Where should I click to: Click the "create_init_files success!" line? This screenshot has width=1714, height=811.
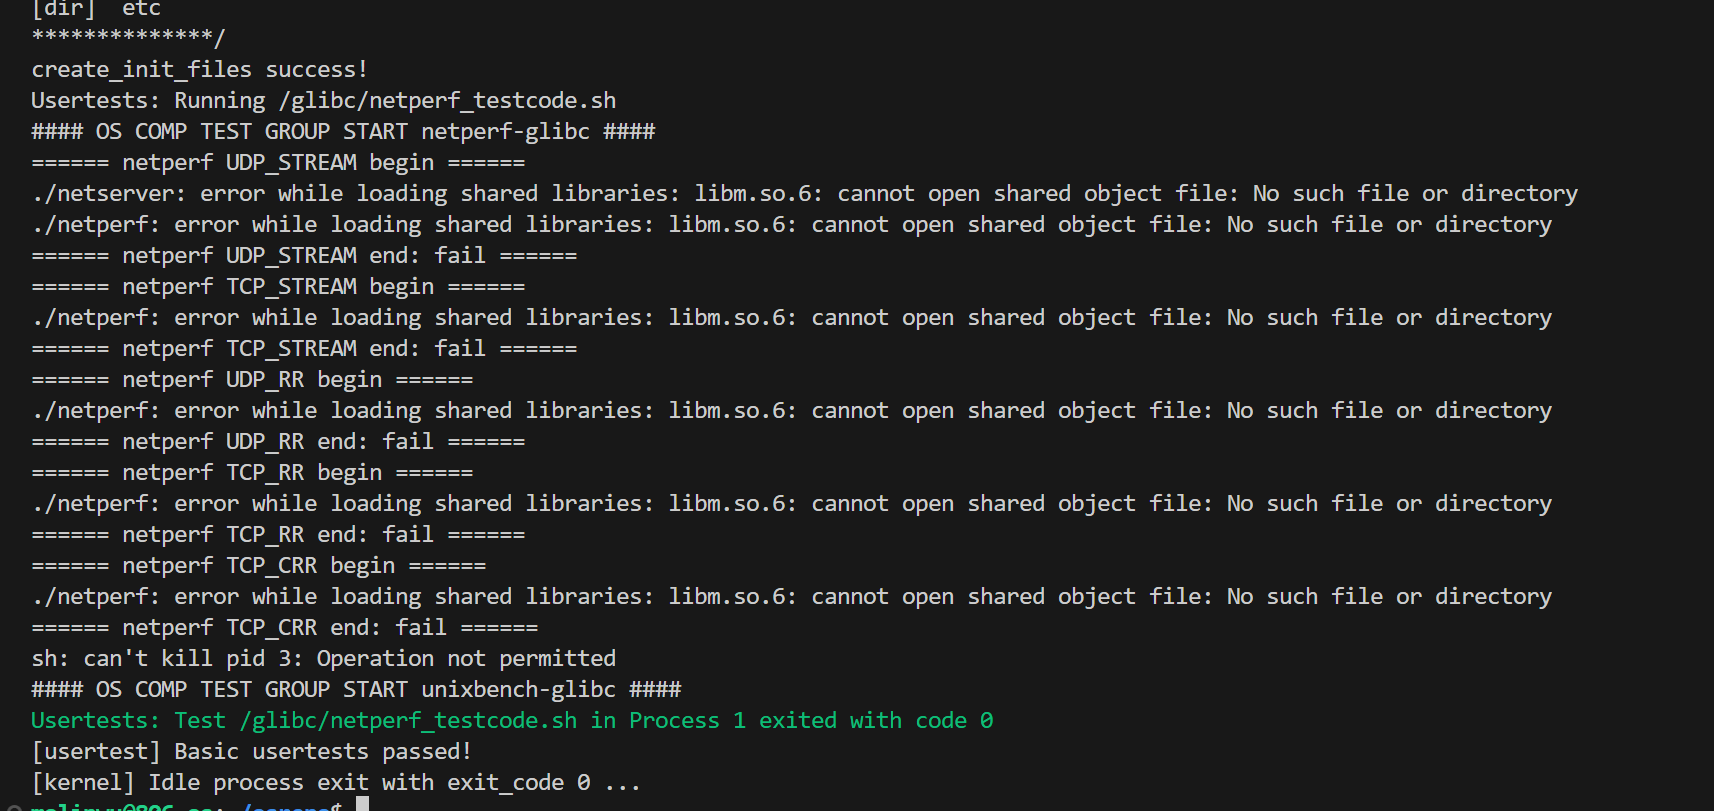pos(199,70)
